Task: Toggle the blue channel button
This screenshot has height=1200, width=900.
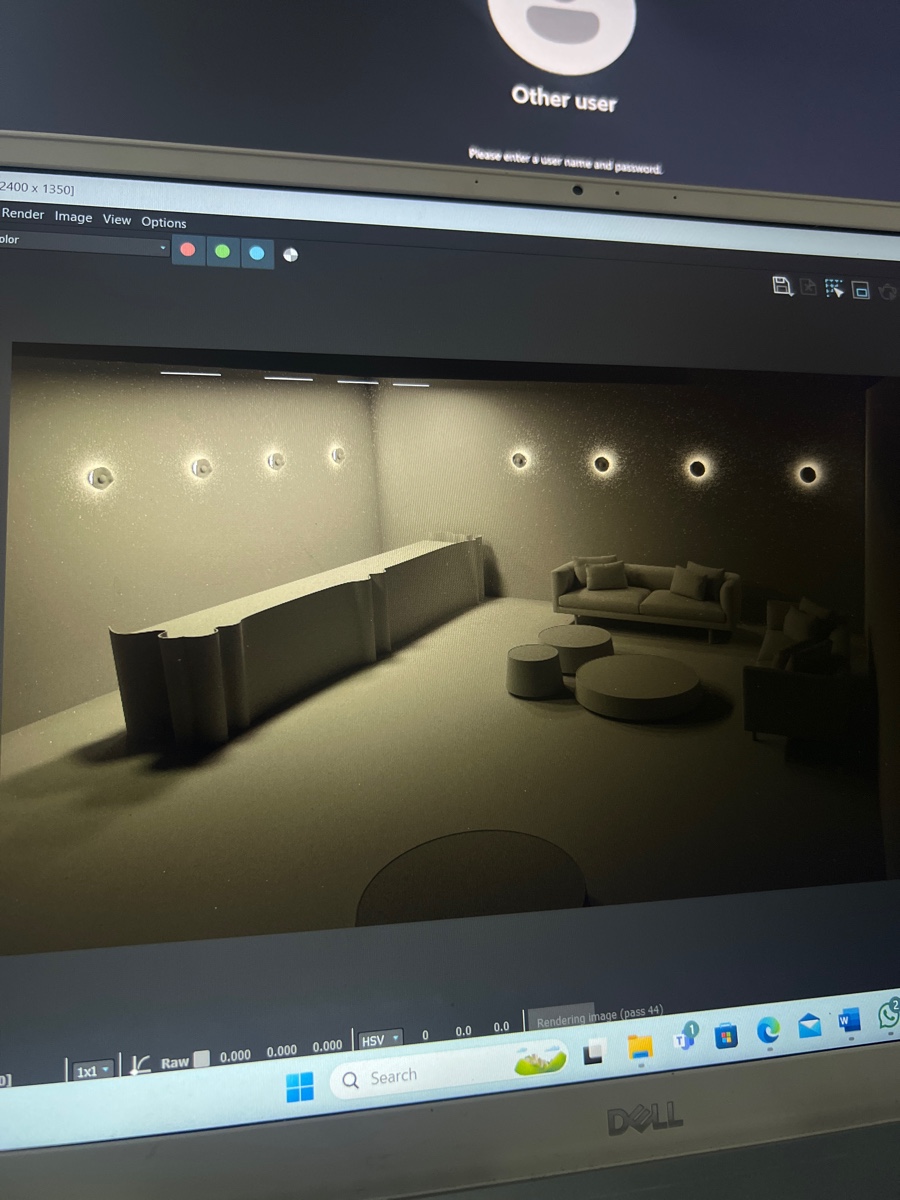Action: point(257,253)
